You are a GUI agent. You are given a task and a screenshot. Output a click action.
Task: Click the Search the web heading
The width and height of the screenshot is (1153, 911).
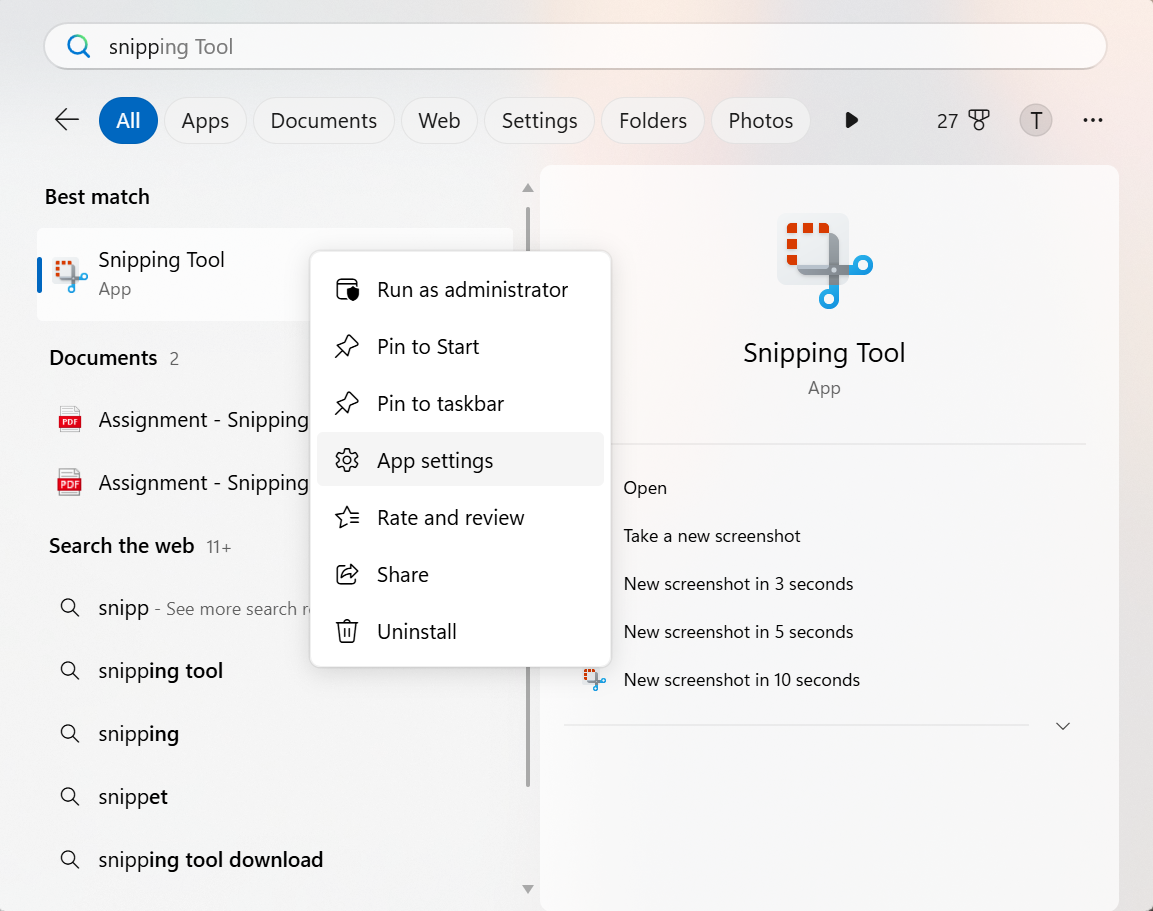(121, 546)
